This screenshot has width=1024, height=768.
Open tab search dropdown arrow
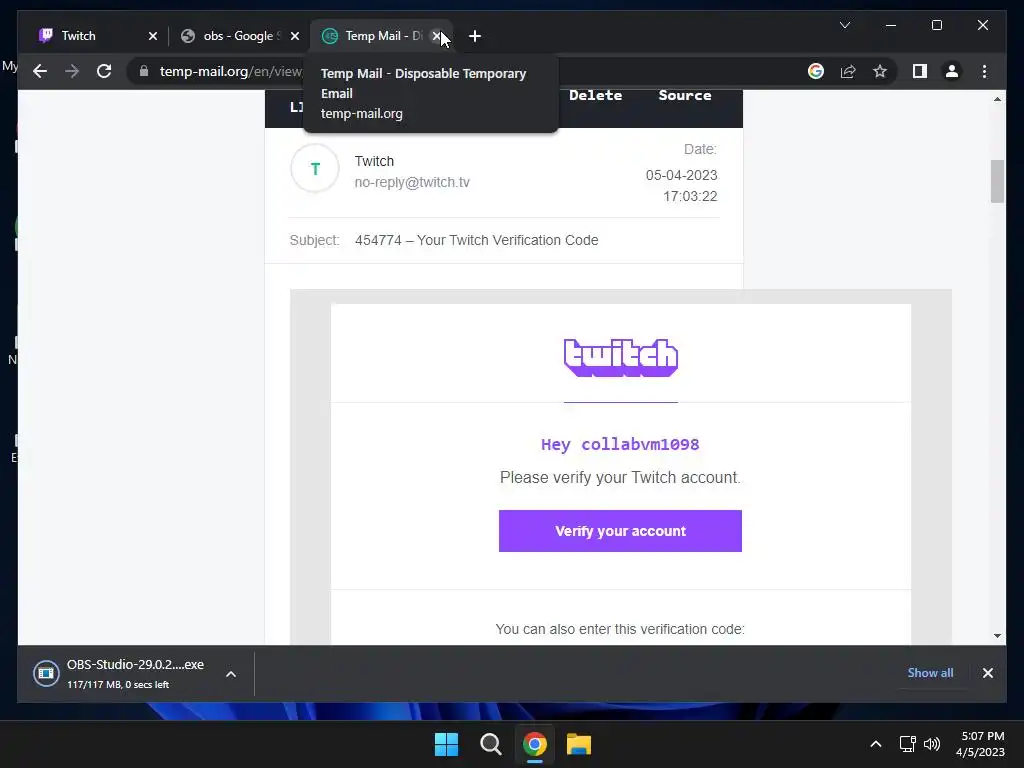coord(844,25)
